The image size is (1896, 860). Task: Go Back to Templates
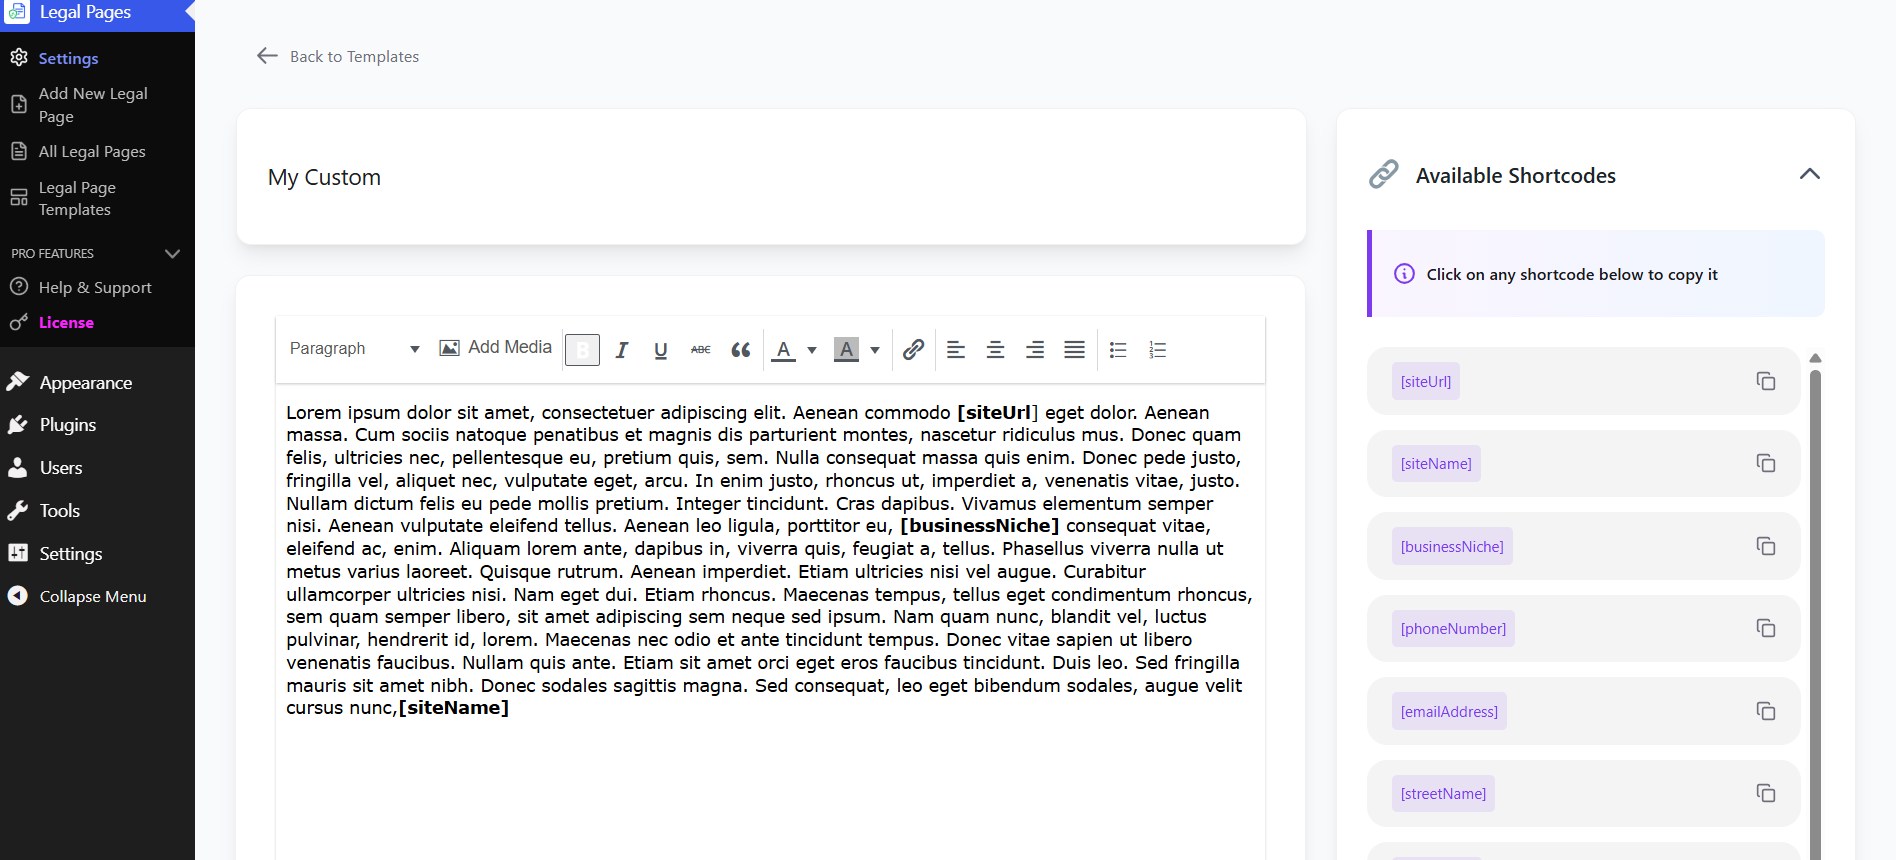pos(338,56)
